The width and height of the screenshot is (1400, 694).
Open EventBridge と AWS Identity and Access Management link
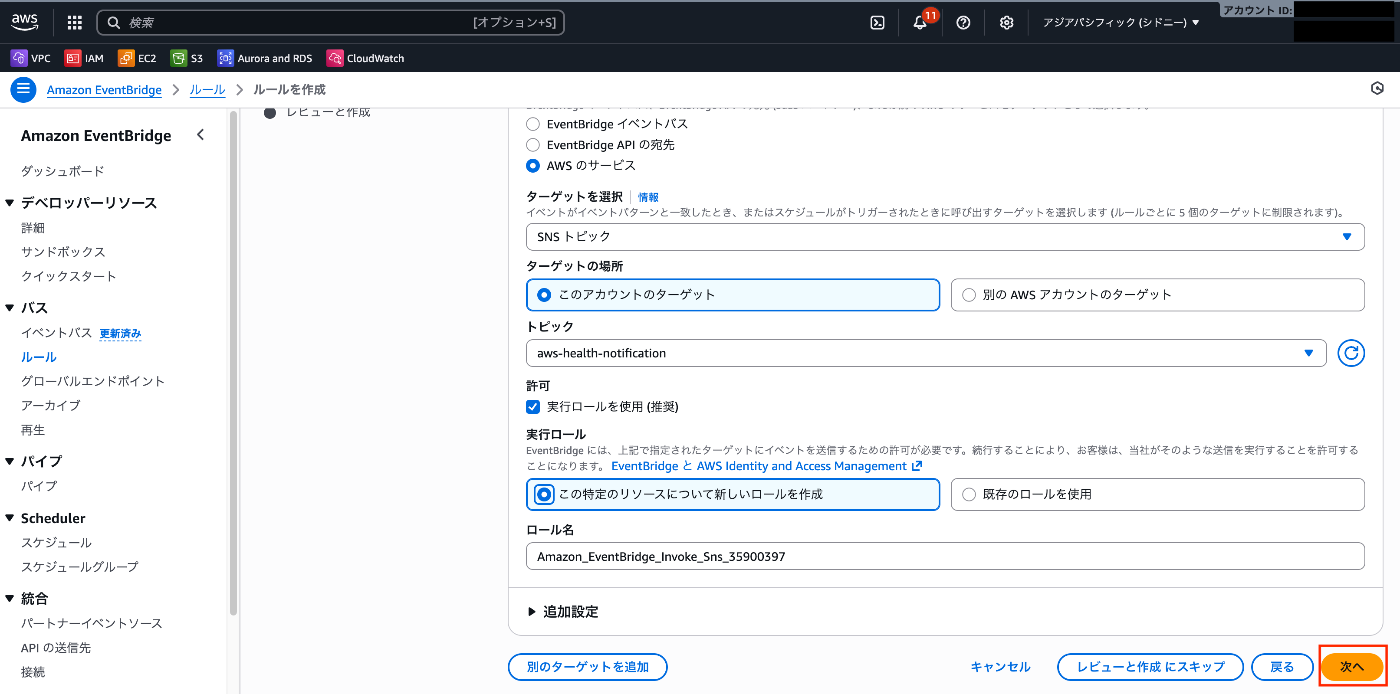(766, 466)
